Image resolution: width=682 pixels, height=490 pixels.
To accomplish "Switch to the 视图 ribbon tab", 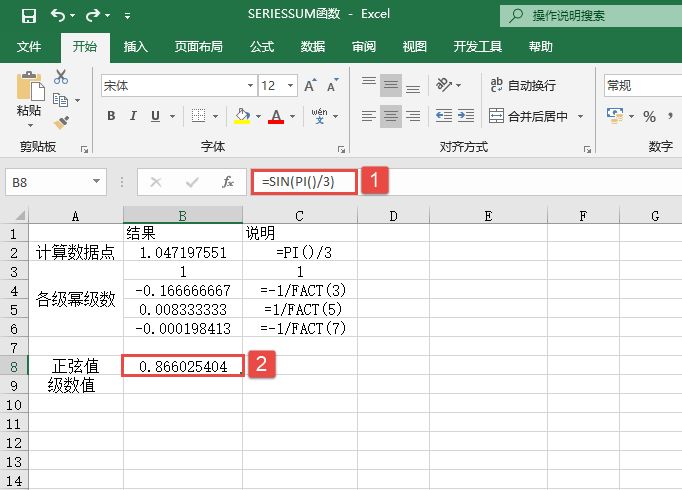I will (415, 47).
